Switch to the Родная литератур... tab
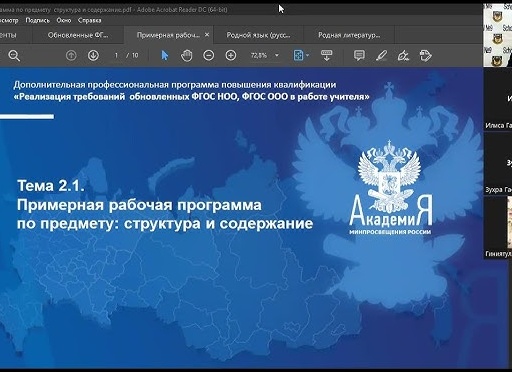Screen dimensions: 512x372 point(349,35)
